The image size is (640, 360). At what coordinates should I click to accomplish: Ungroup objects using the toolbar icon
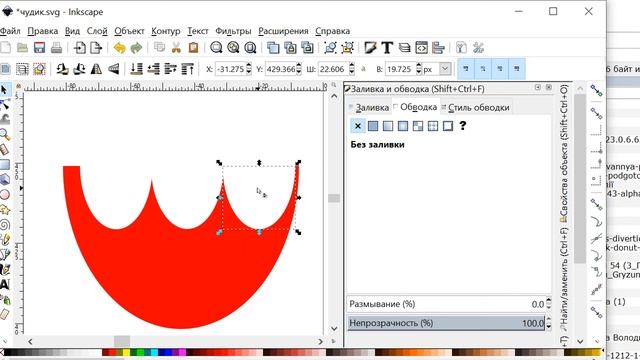click(347, 48)
